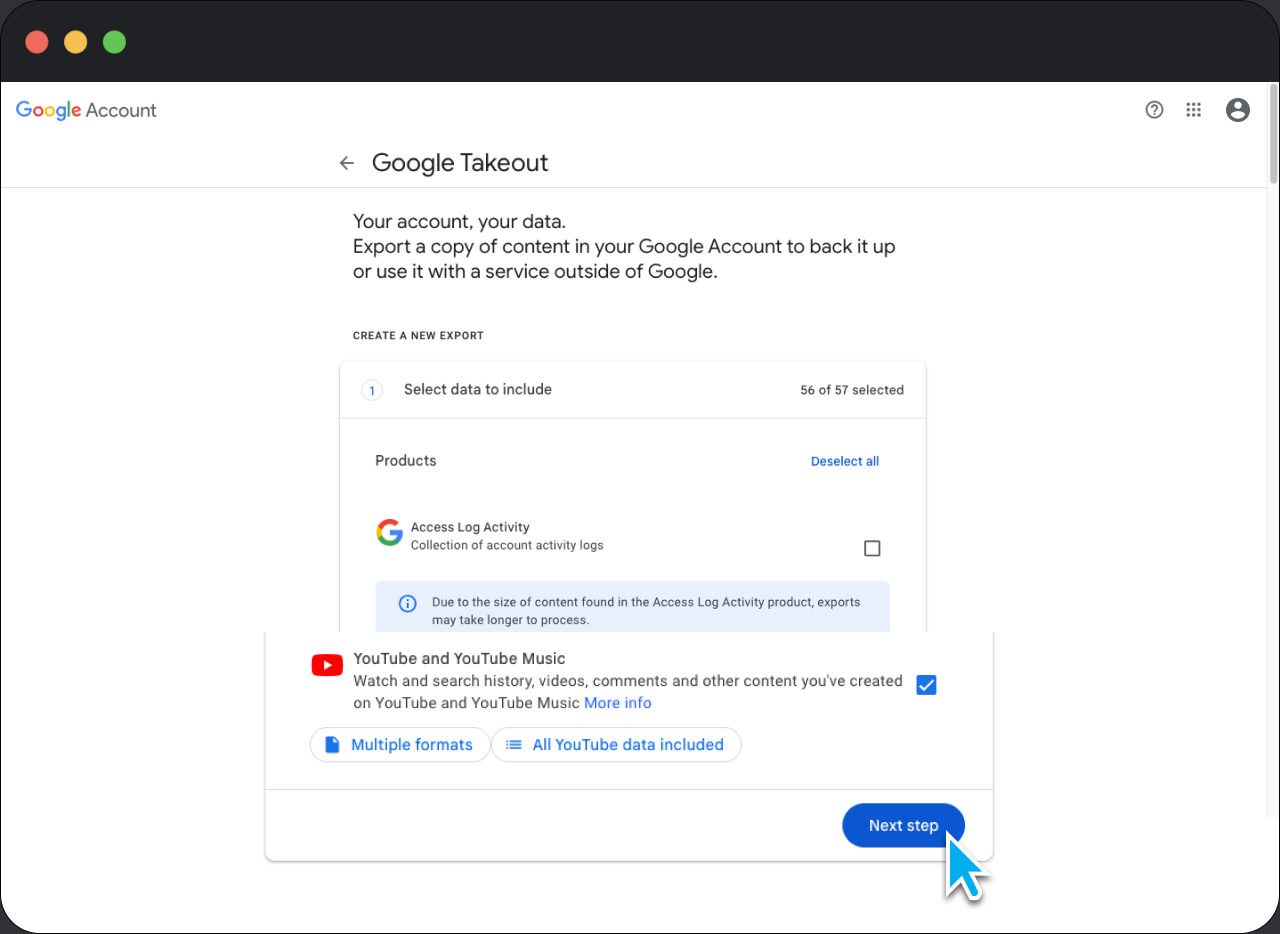Click the step 1 badge

pyautogui.click(x=372, y=390)
